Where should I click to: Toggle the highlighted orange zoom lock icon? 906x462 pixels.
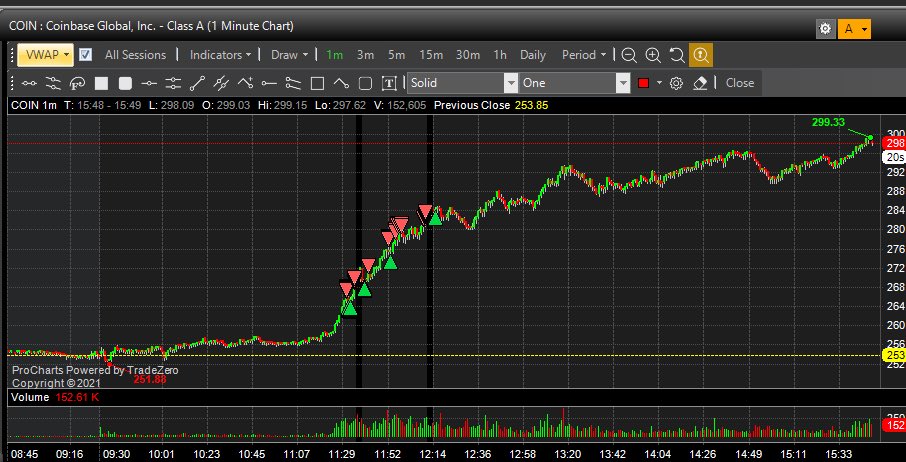tap(701, 55)
